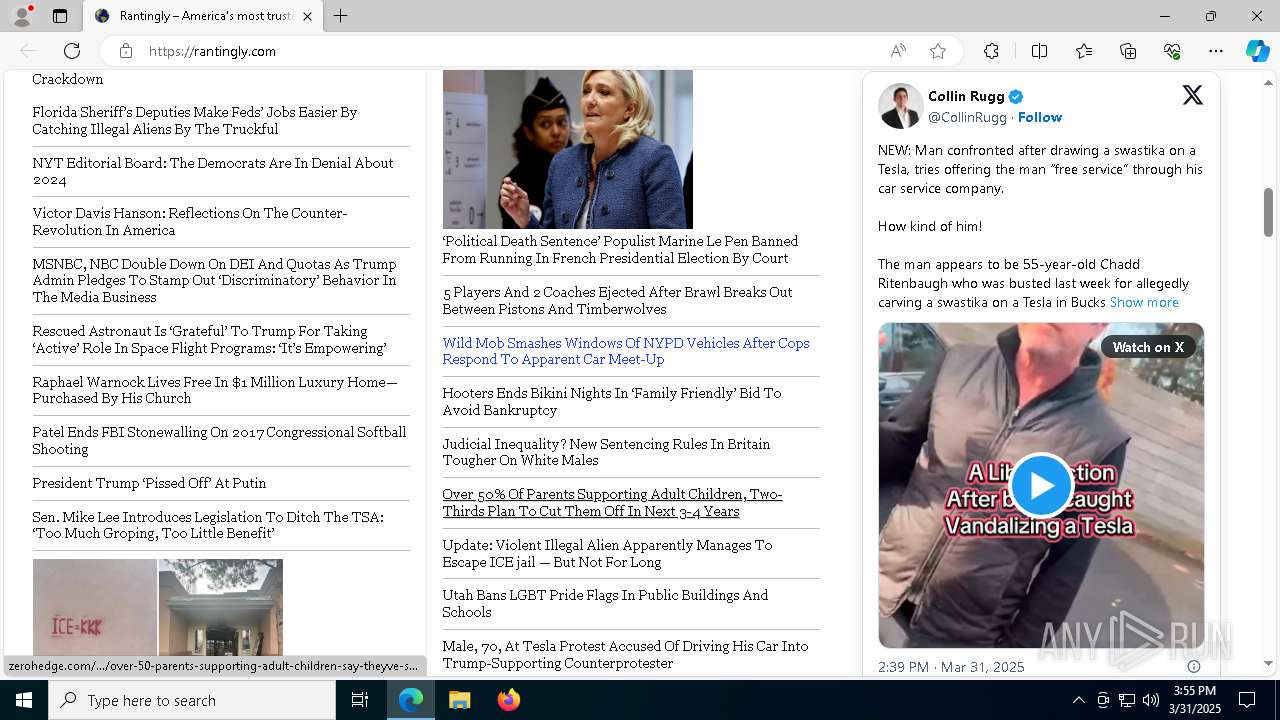Click the X logo on tweet
The width and height of the screenshot is (1280, 720).
pos(1192,95)
